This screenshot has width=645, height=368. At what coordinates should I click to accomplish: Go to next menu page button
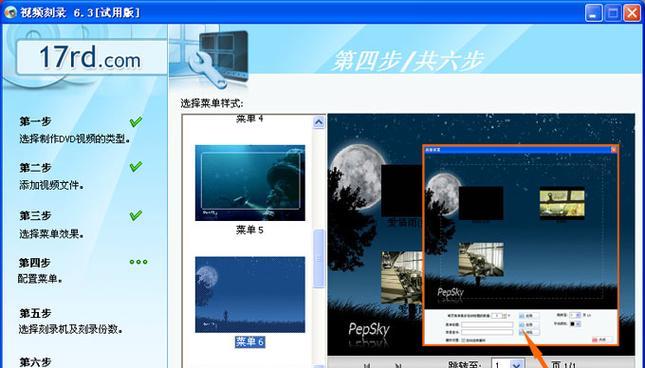(x=398, y=365)
